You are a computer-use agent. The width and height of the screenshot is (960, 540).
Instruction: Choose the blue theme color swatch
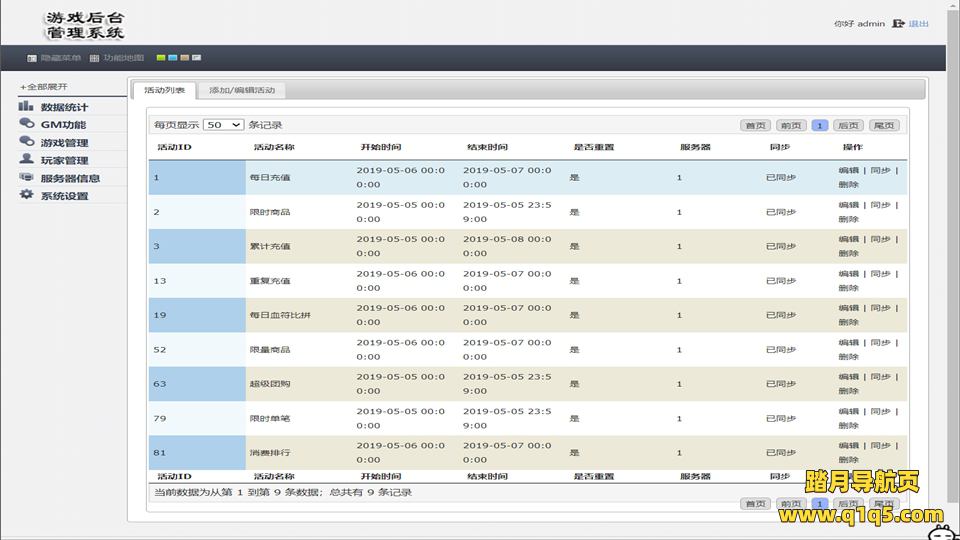tap(173, 58)
